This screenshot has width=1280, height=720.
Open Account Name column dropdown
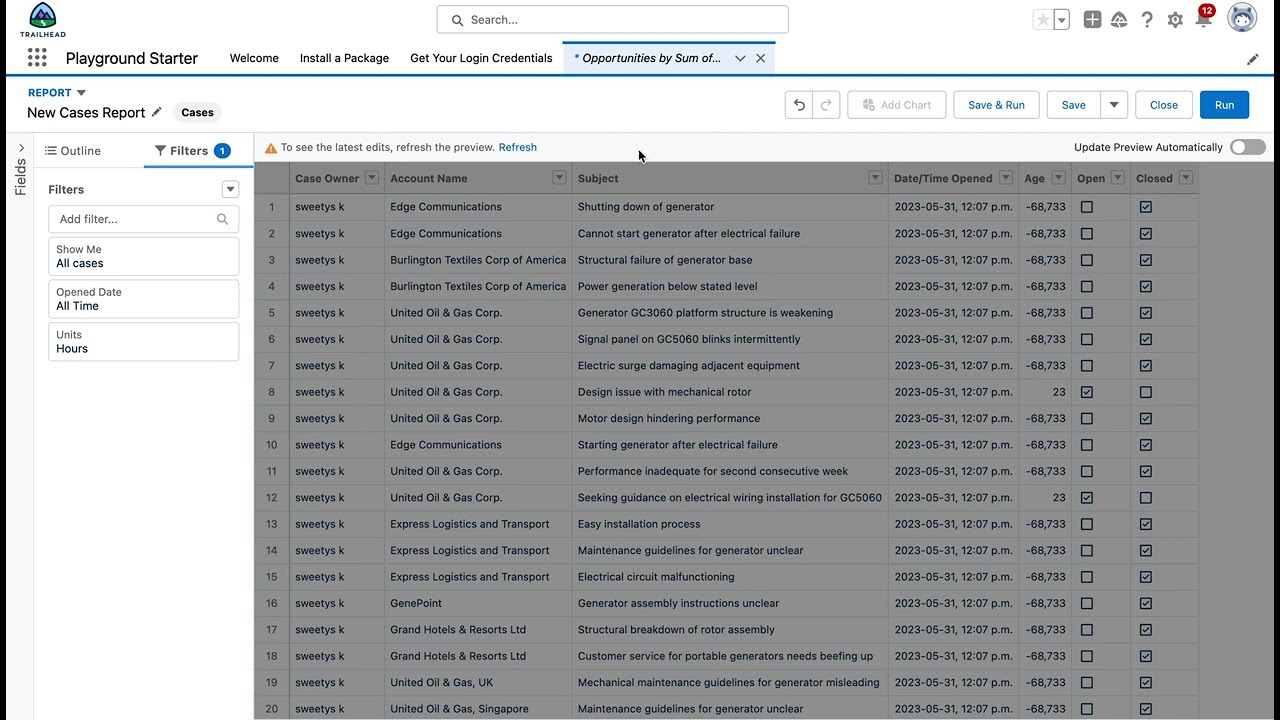click(559, 178)
